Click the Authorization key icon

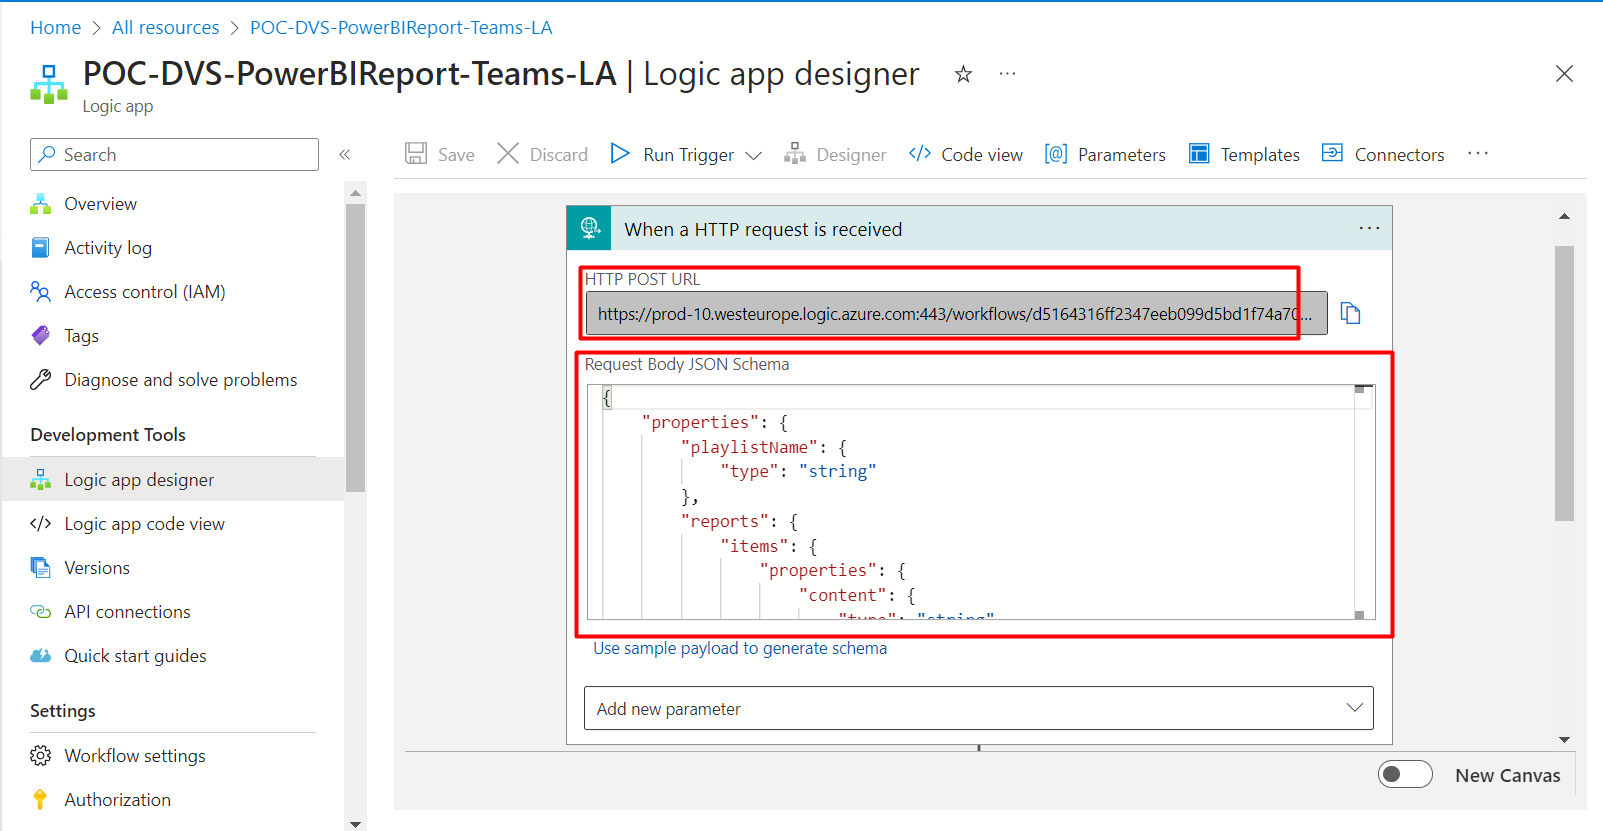pyautogui.click(x=40, y=799)
